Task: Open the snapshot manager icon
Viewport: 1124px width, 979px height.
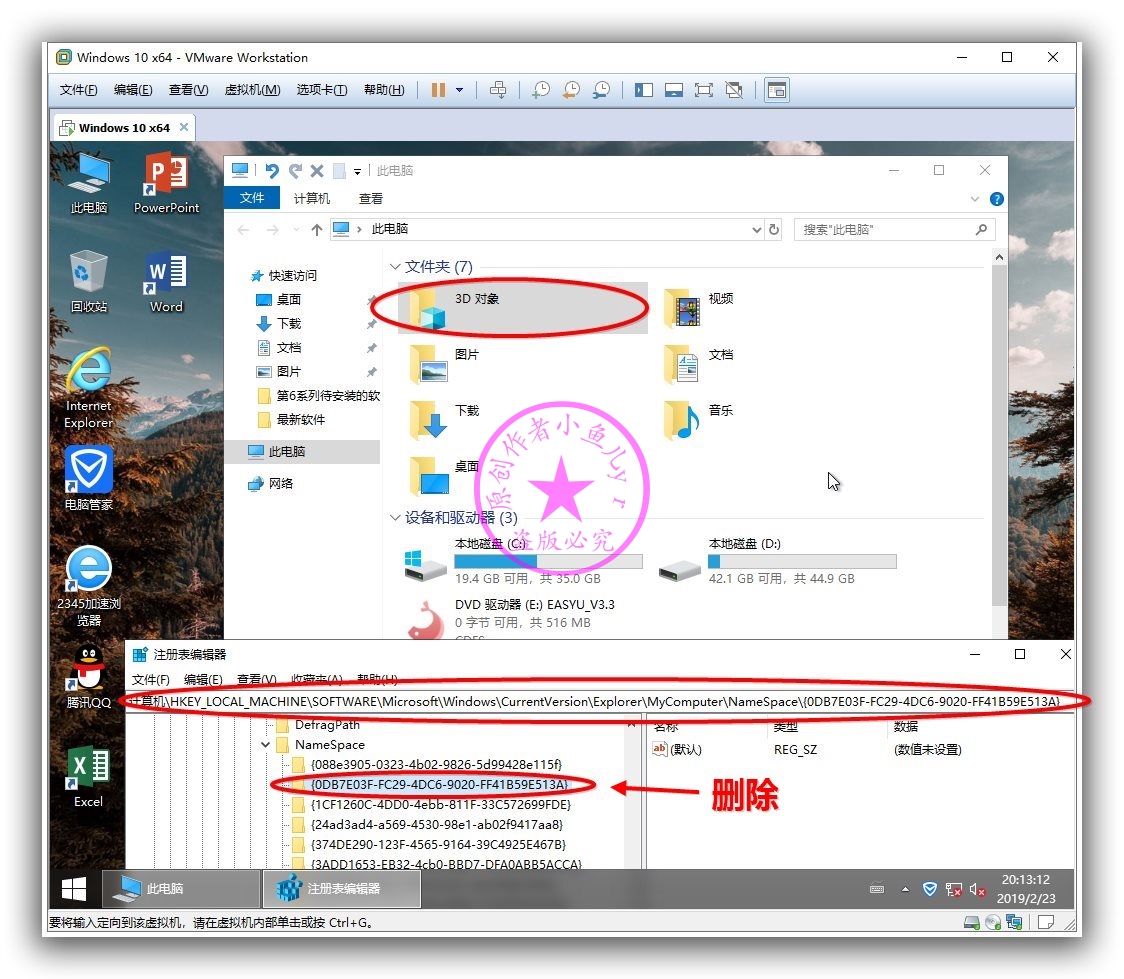Action: (x=601, y=90)
